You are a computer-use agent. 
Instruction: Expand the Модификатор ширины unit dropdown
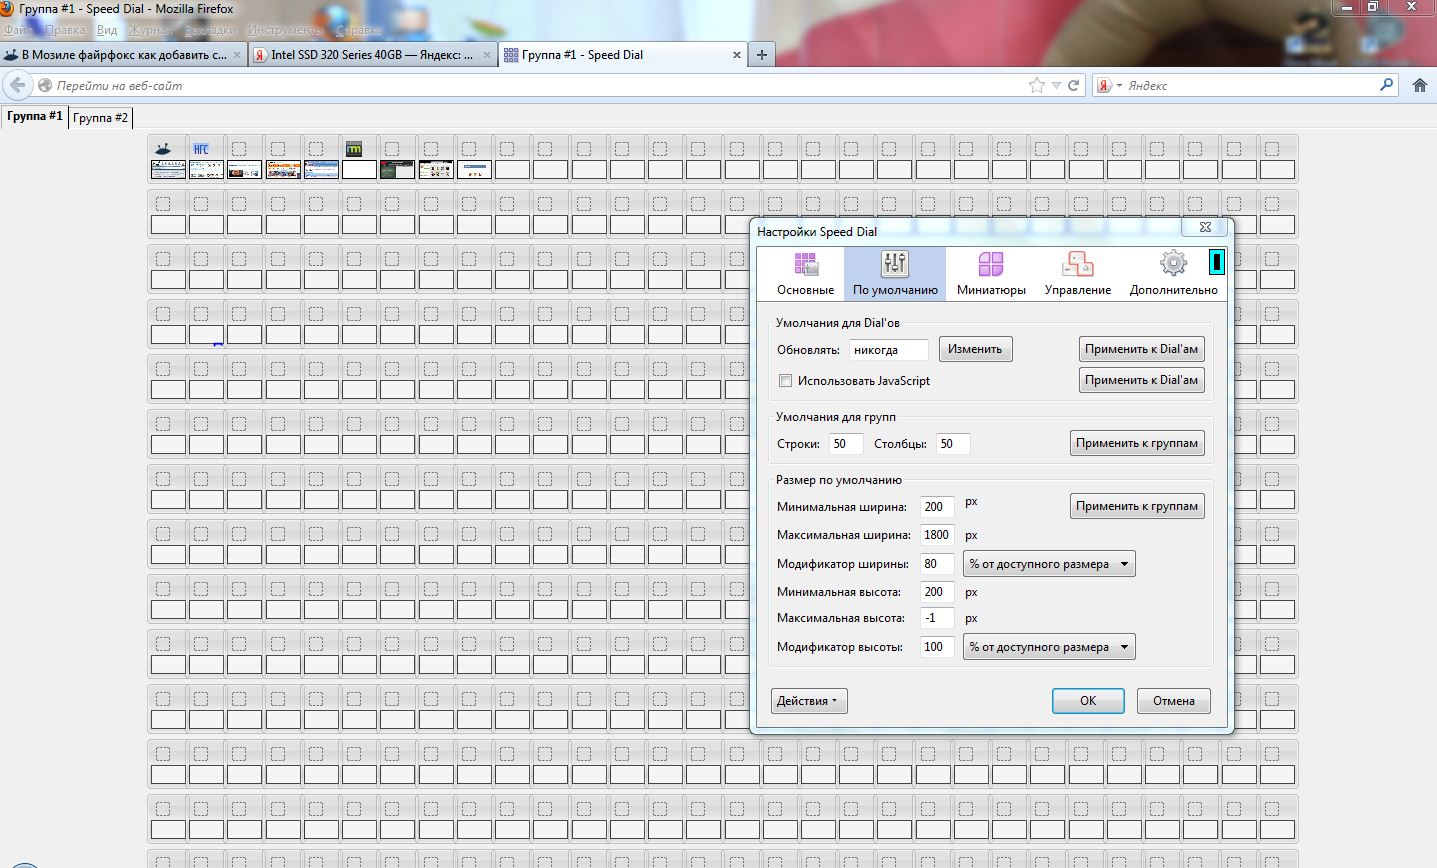coord(1048,564)
